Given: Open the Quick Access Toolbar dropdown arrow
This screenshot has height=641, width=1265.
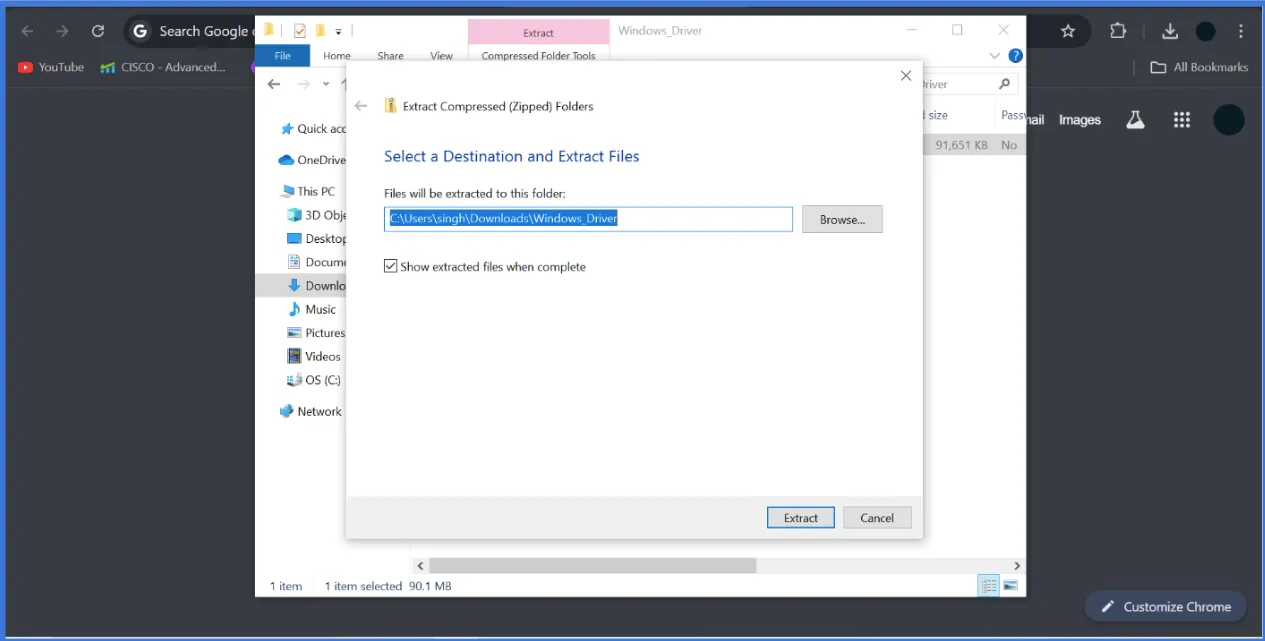Looking at the screenshot, I should pos(339,31).
